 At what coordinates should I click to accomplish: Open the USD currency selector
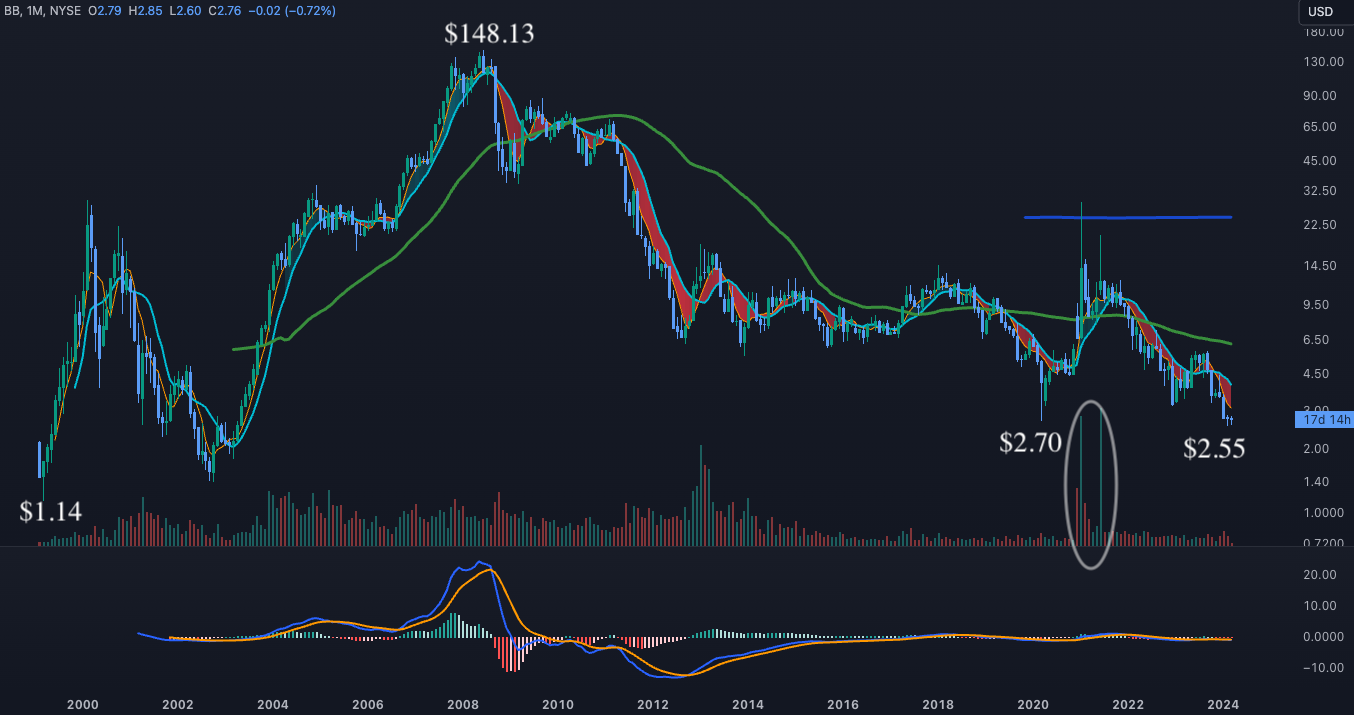click(1321, 12)
